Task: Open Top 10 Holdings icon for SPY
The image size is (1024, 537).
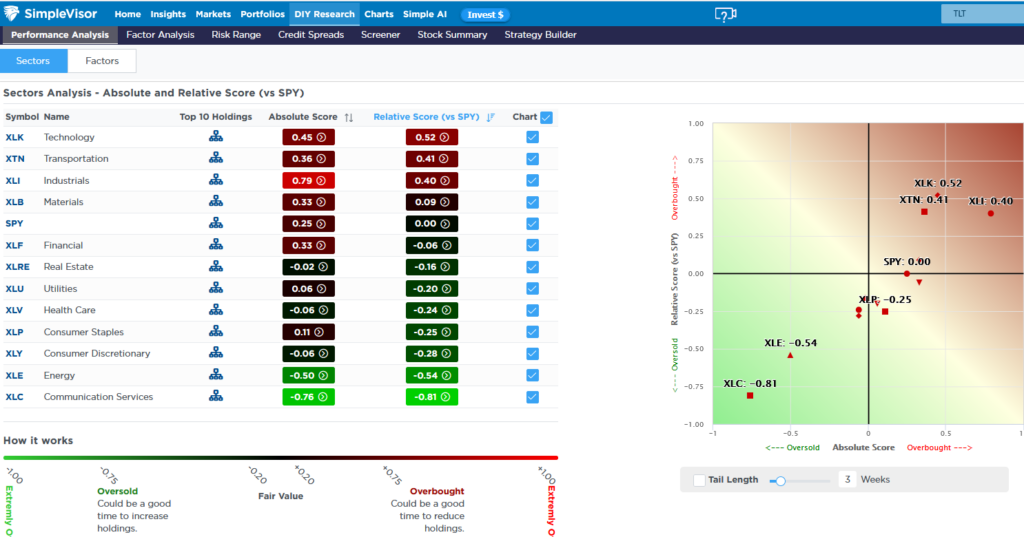Action: coord(216,223)
